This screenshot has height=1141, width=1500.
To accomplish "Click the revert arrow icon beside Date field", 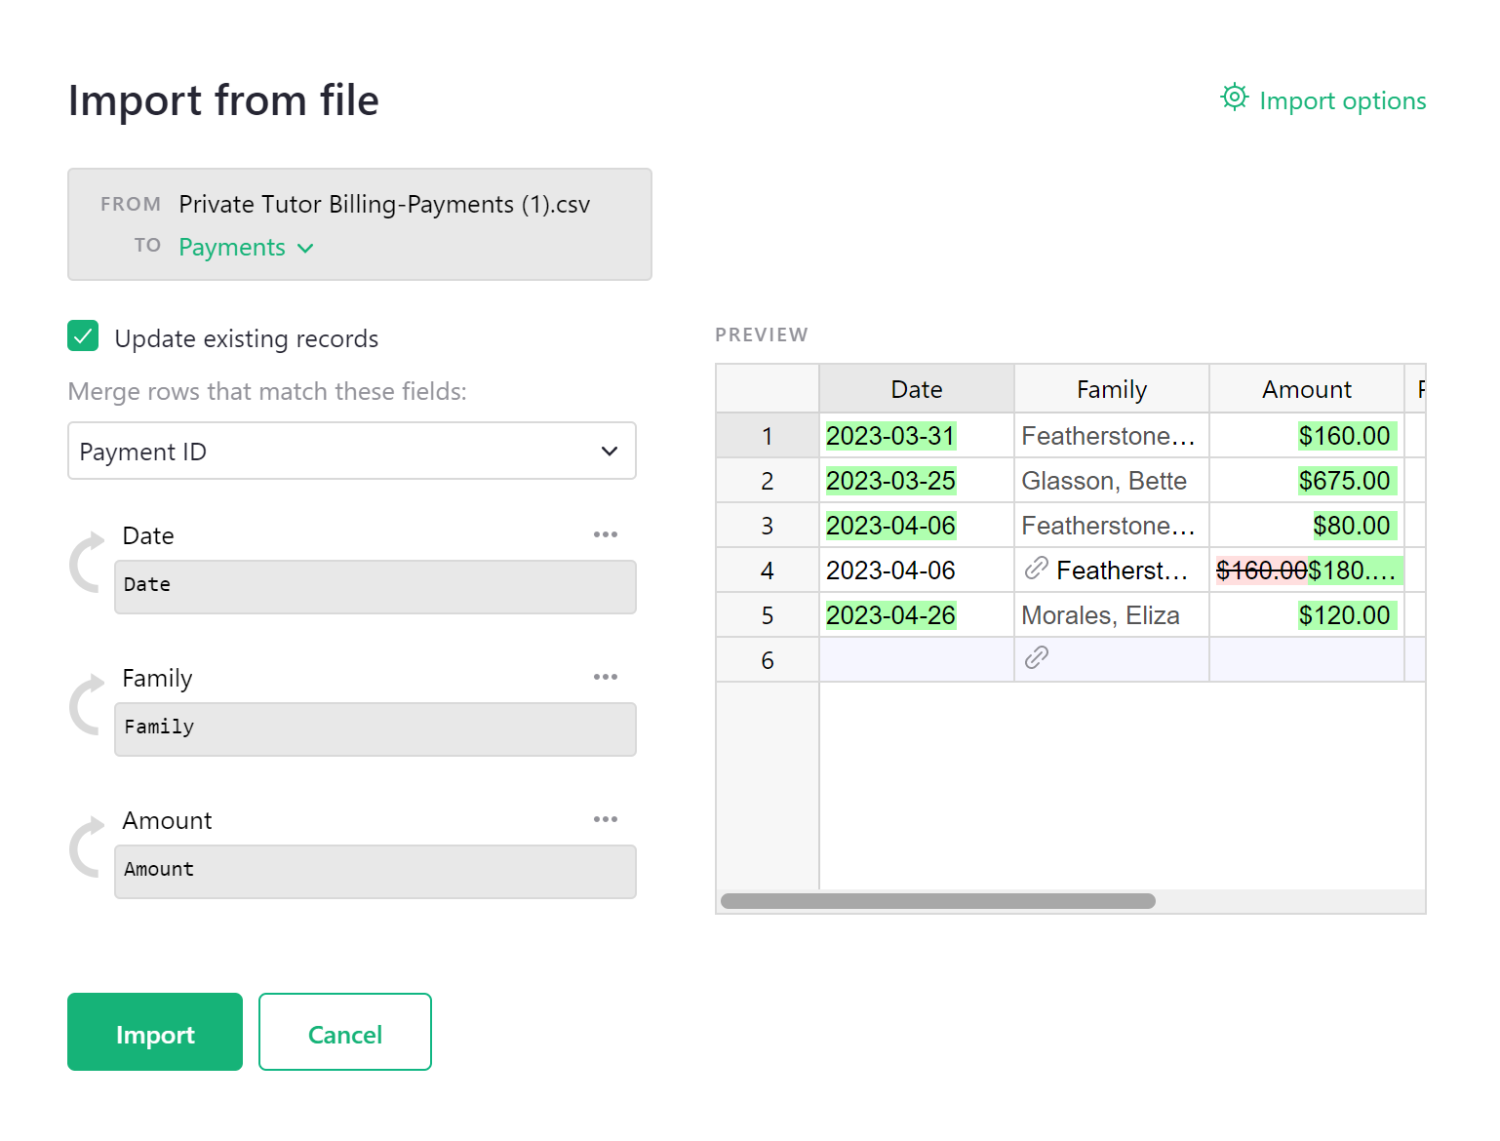I will (x=87, y=563).
